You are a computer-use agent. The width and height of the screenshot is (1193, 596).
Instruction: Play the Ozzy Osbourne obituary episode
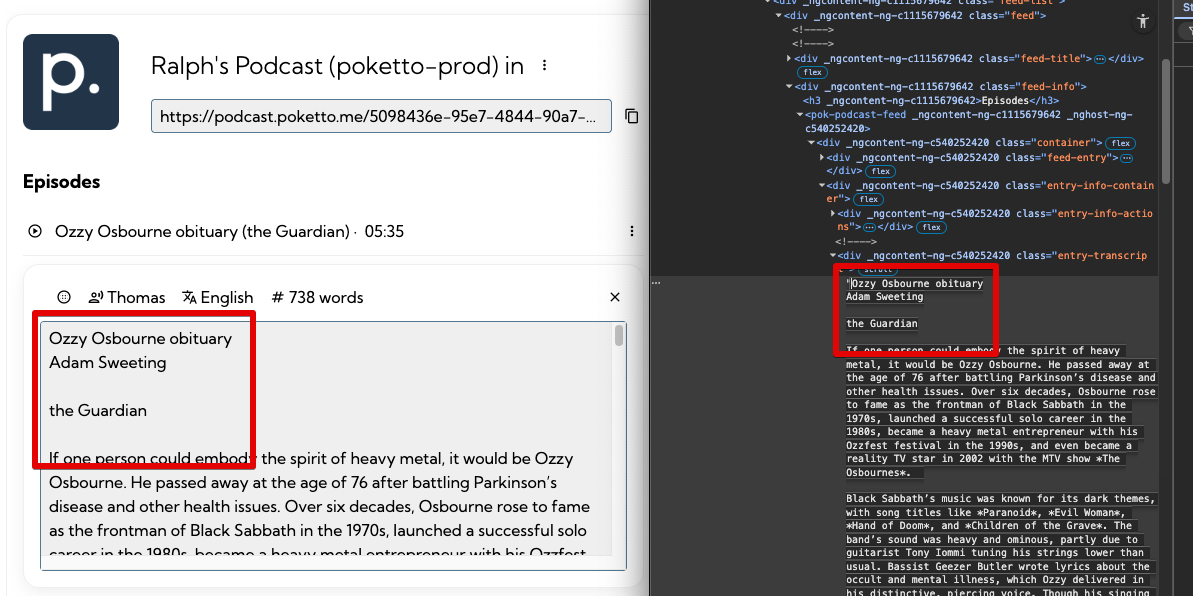(35, 231)
